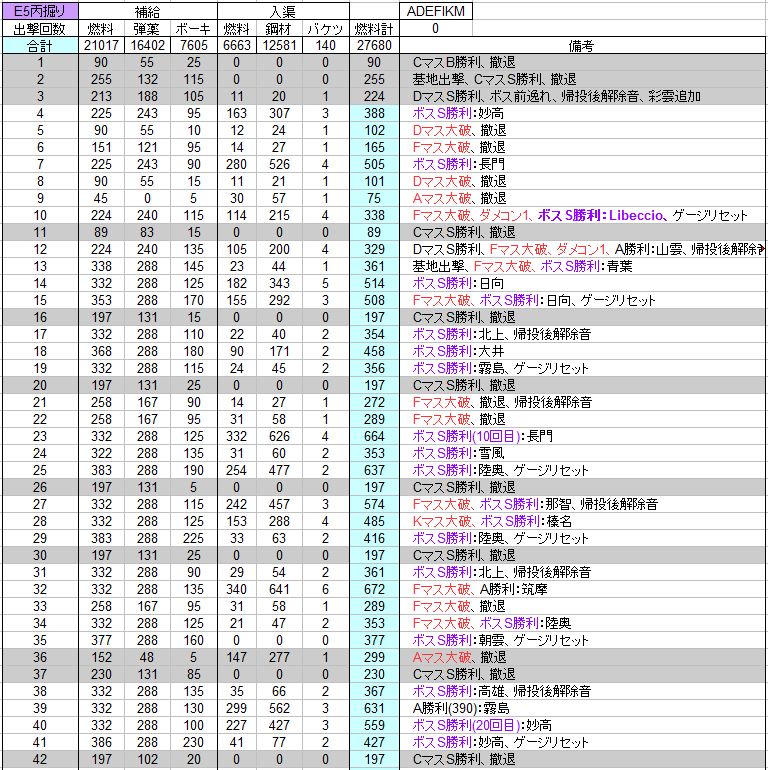Image resolution: width=768 pixels, height=770 pixels.
Task: Select row 17 note mentioning 北上
Action: pyautogui.click(x=502, y=334)
